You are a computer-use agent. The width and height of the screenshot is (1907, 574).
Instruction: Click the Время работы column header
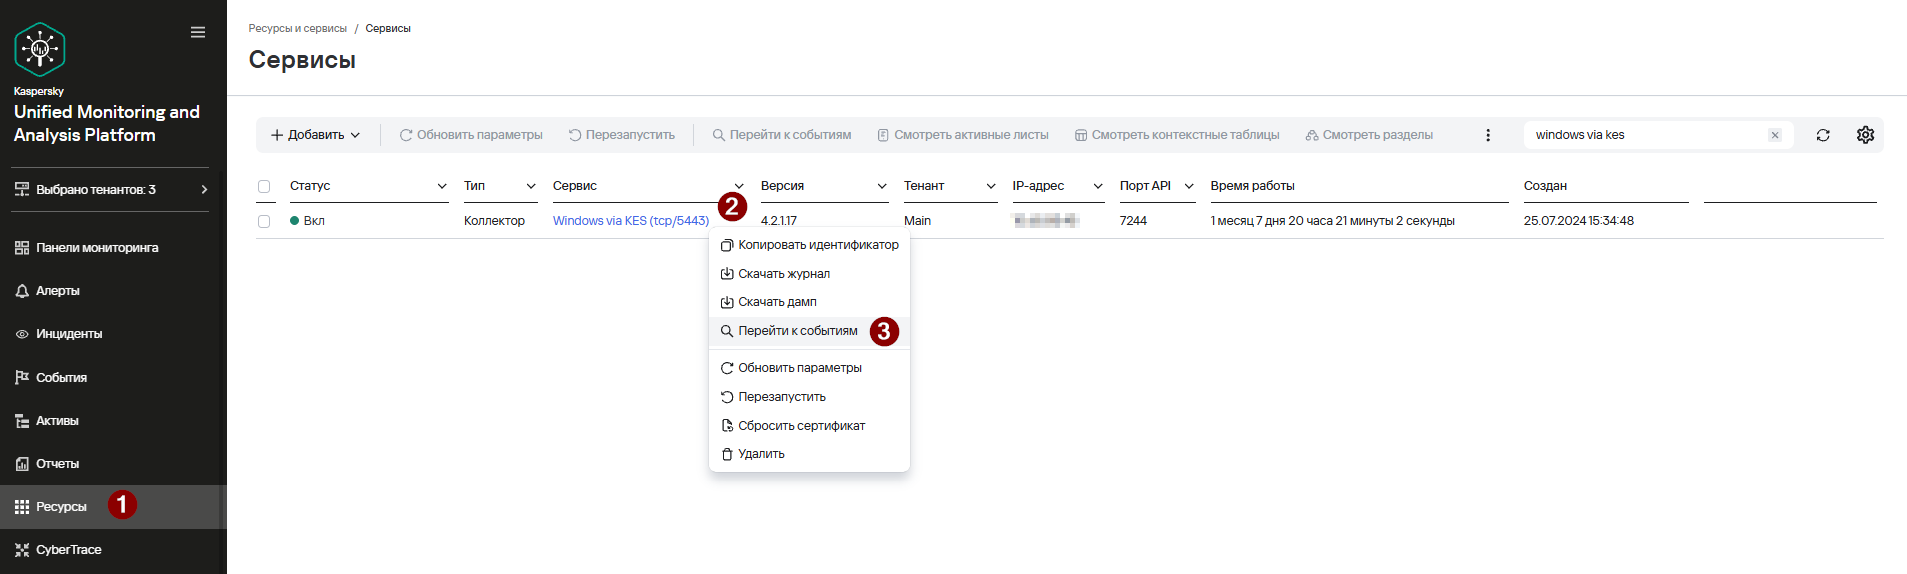coord(1252,186)
